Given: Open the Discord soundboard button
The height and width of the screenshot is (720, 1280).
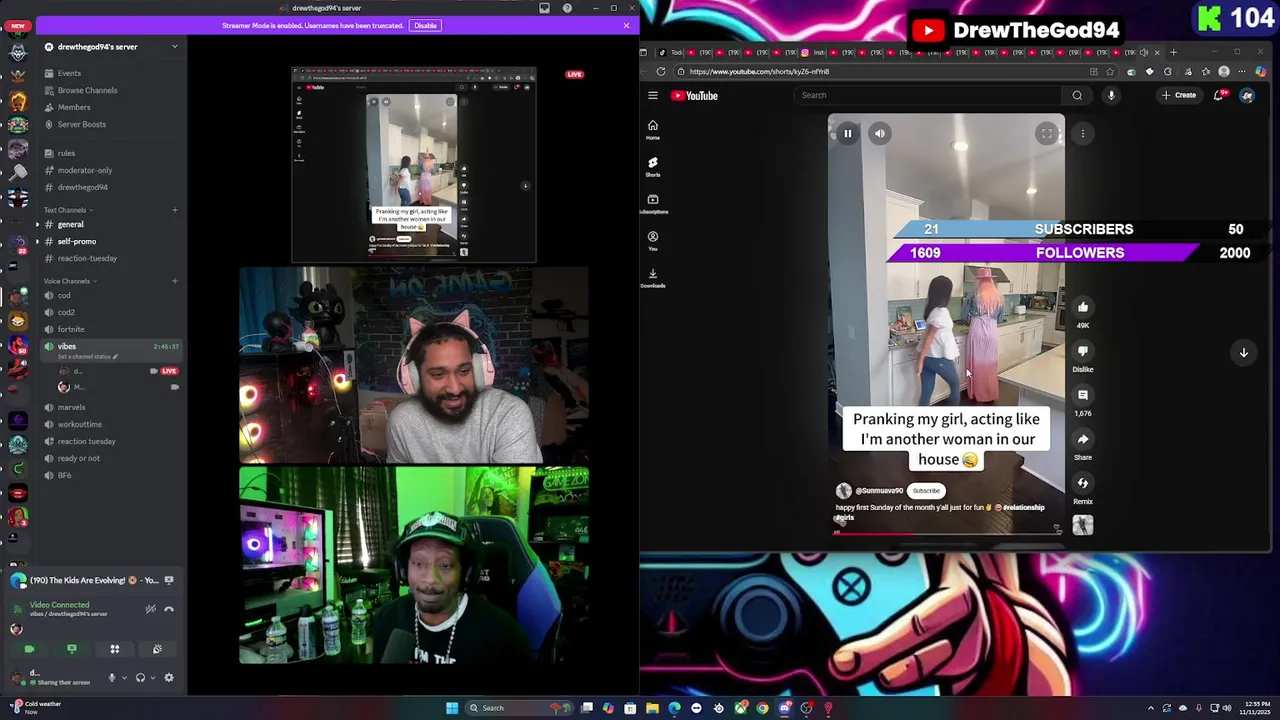Looking at the screenshot, I should 157,649.
